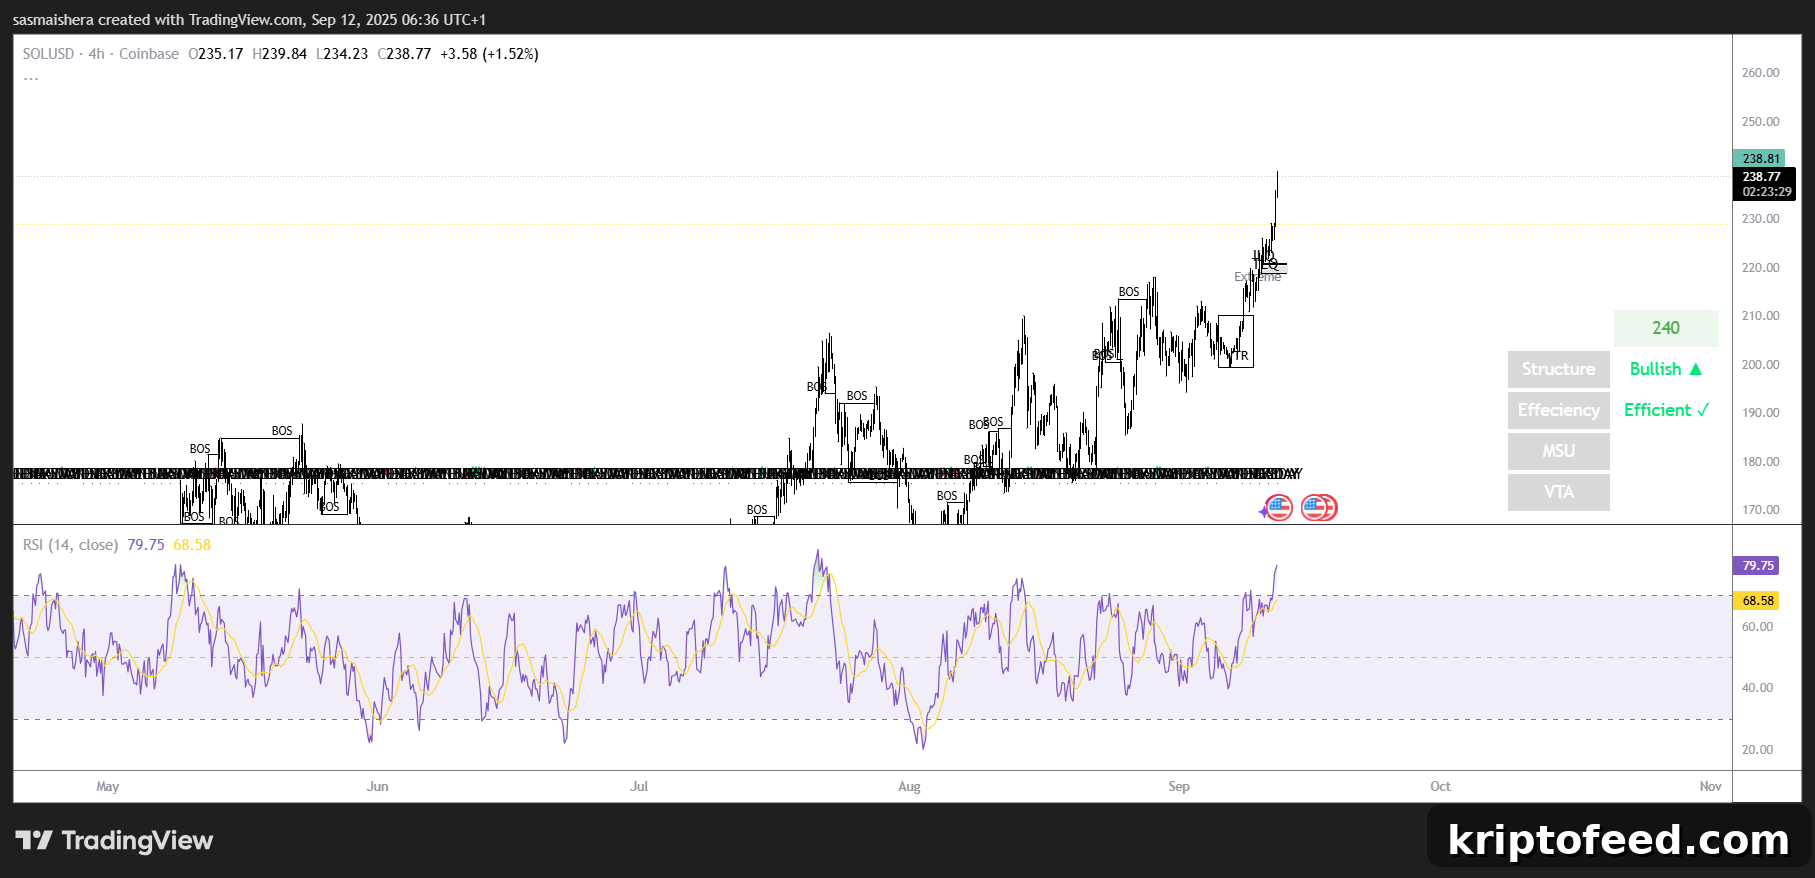Click the open value O235.17
1815x878 pixels.
[x=215, y=54]
